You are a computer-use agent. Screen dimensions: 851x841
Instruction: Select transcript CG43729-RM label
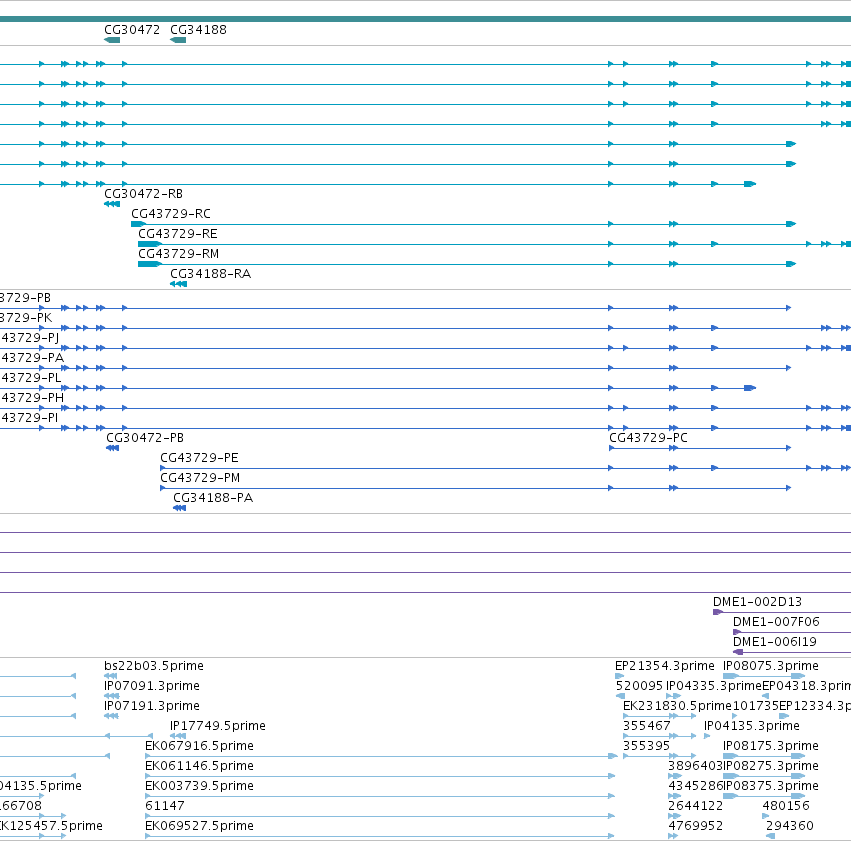[x=178, y=254]
